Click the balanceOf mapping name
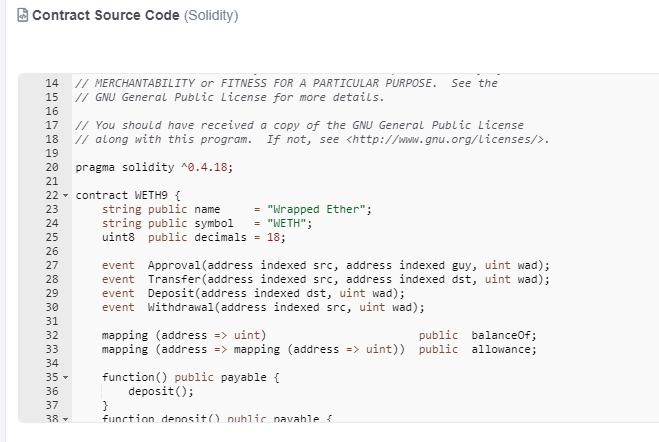The width and height of the screenshot is (659, 442). pyautogui.click(x=503, y=335)
